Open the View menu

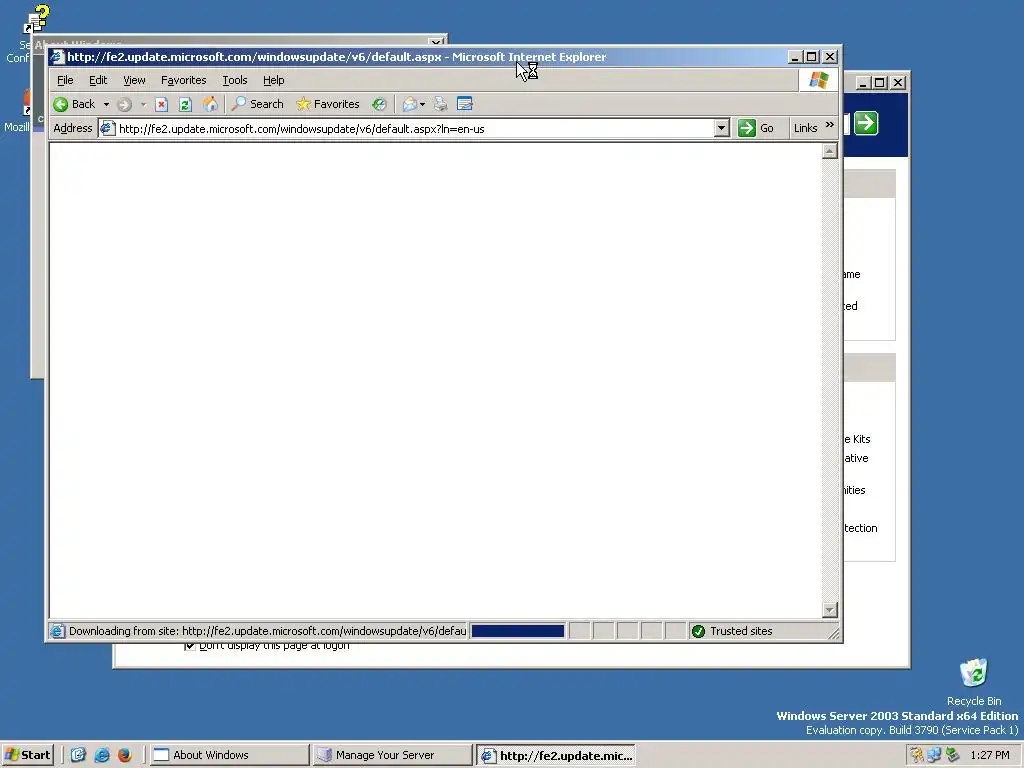135,80
